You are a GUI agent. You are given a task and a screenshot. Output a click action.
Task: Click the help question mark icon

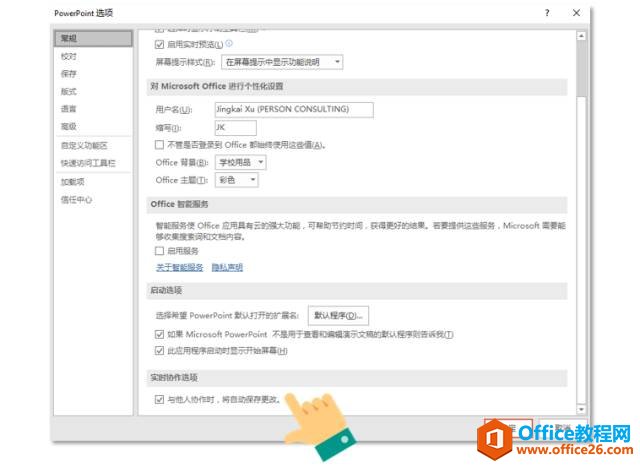547,13
